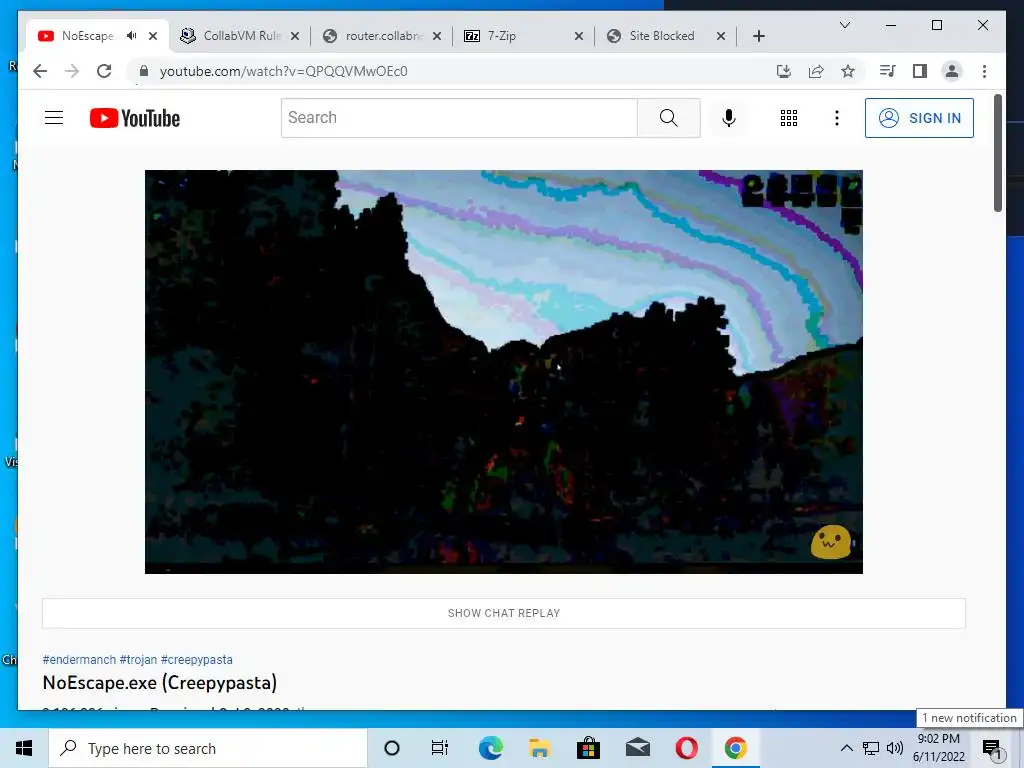Bookmark this page with the star
1024x768 pixels.
point(848,71)
